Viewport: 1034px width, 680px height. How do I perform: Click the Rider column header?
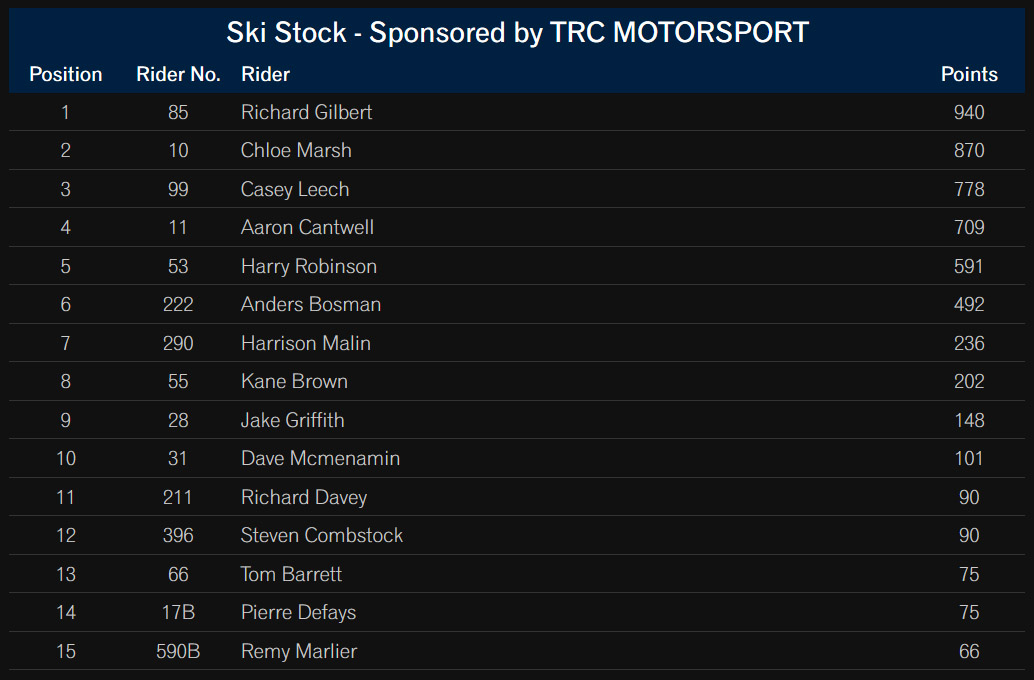tap(265, 74)
